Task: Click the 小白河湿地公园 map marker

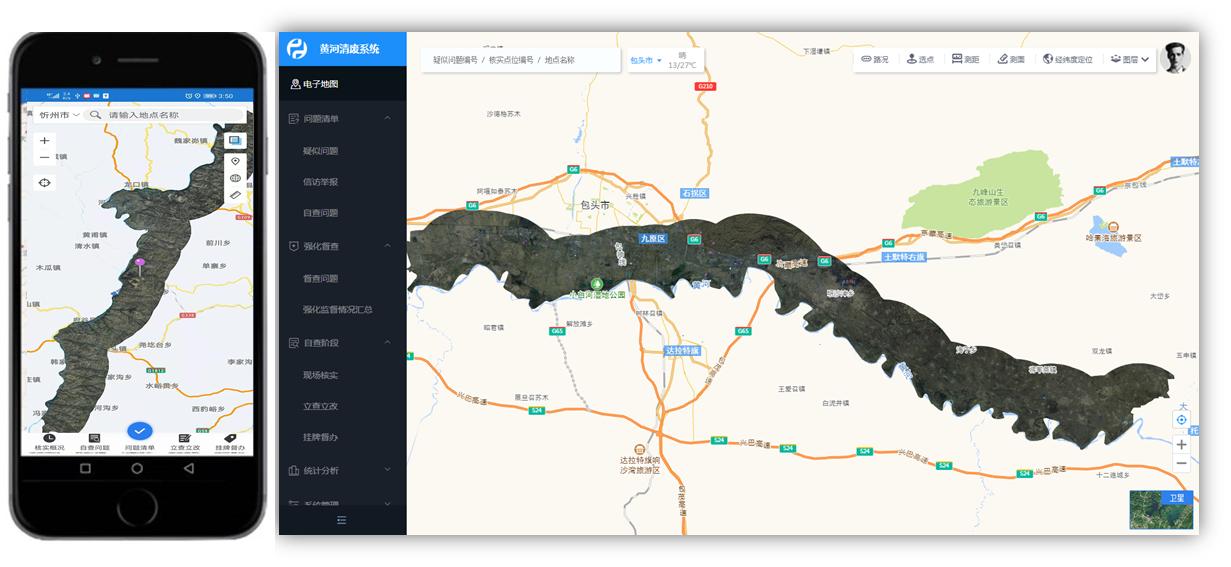Action: (597, 284)
